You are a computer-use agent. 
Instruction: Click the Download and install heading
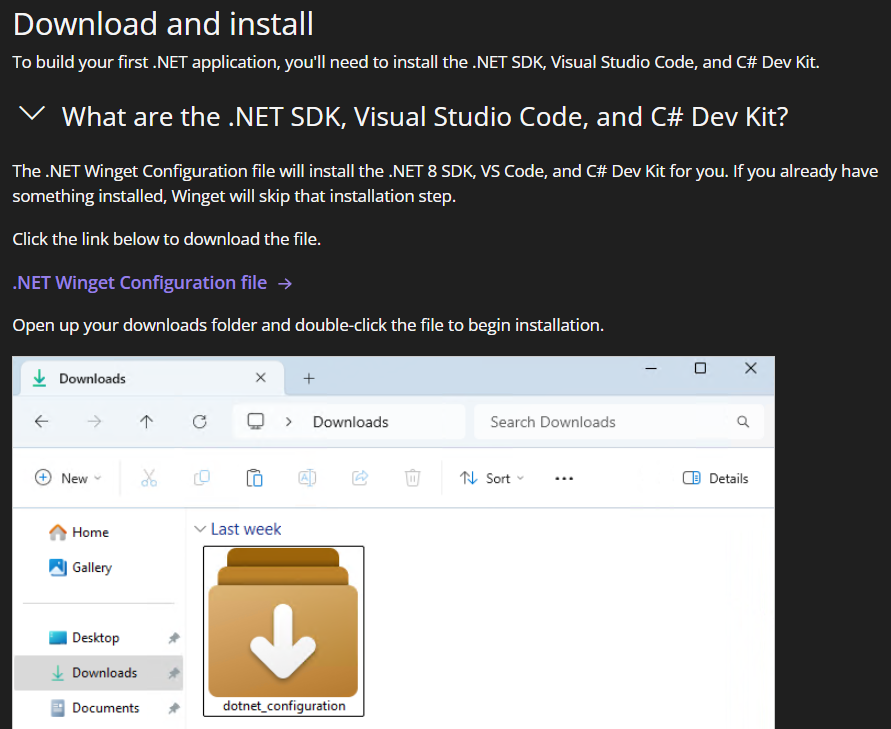click(163, 24)
